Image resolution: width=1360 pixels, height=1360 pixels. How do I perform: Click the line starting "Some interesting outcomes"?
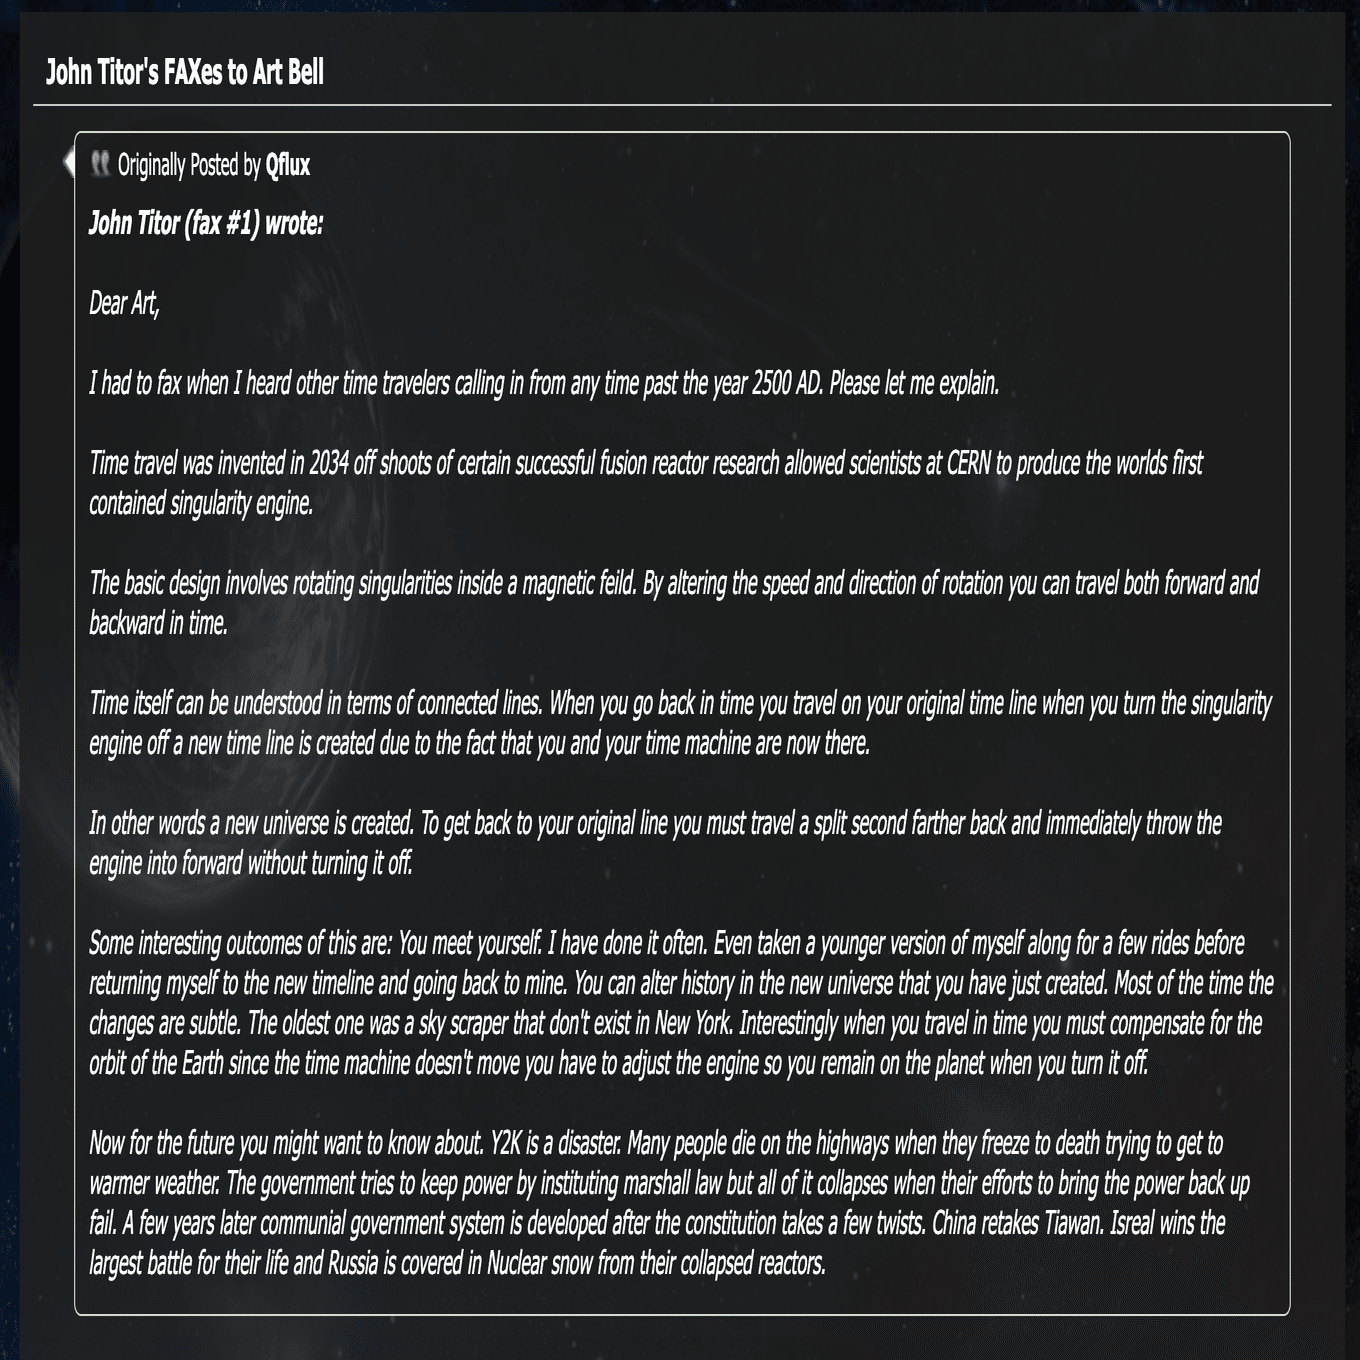pos(666,943)
